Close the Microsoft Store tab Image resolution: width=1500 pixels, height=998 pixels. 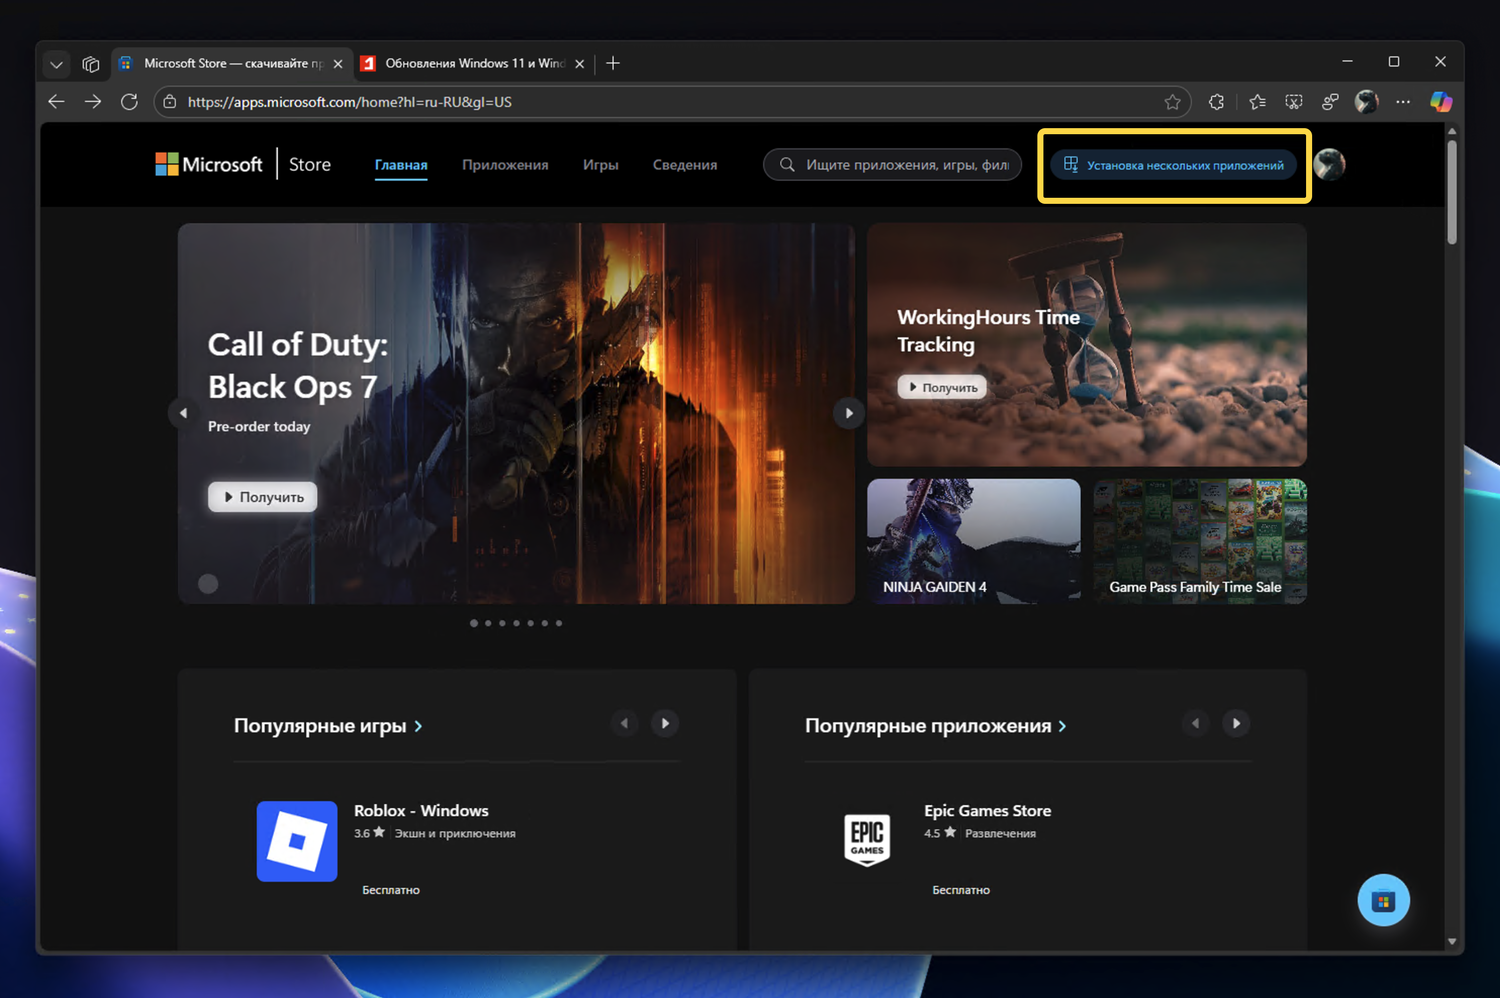pos(338,64)
